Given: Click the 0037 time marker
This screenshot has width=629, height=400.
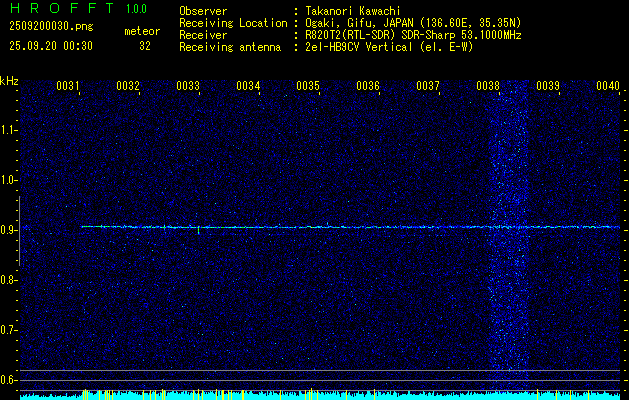Looking at the screenshot, I should tap(428, 86).
